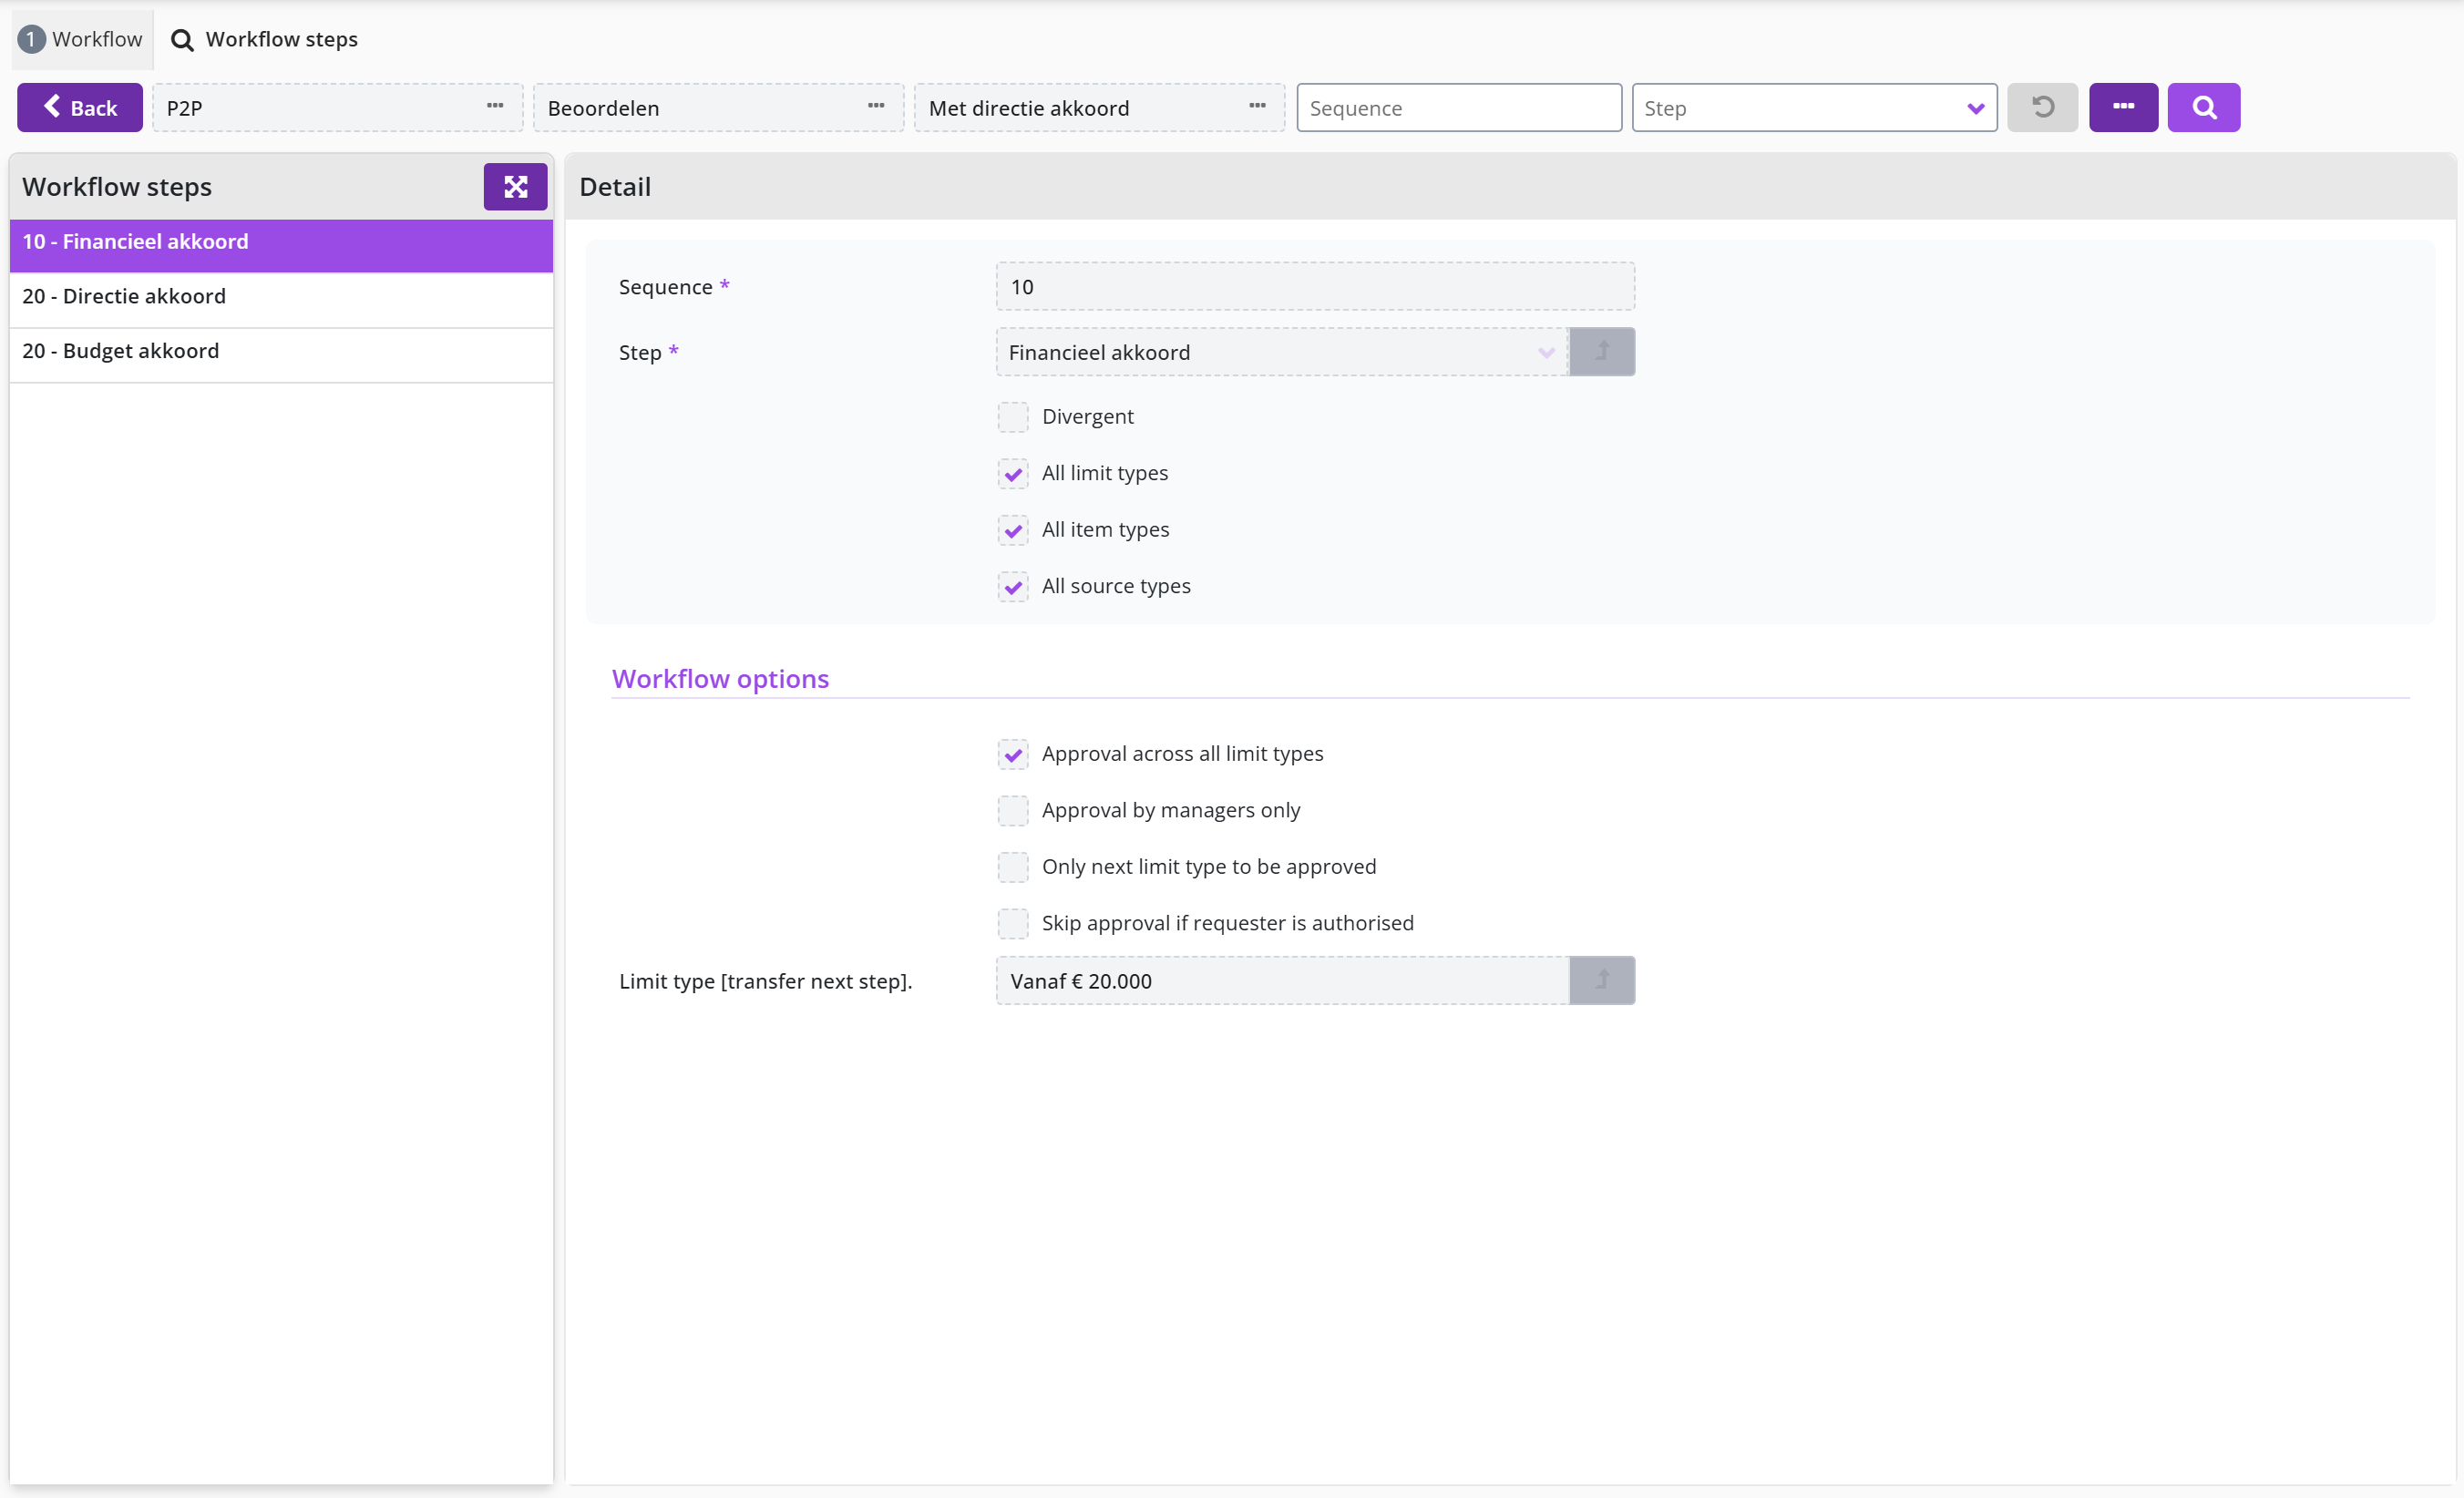Open lookup ellipsis for Met directie akkoord
The height and width of the screenshot is (1498, 2464).
point(1257,107)
